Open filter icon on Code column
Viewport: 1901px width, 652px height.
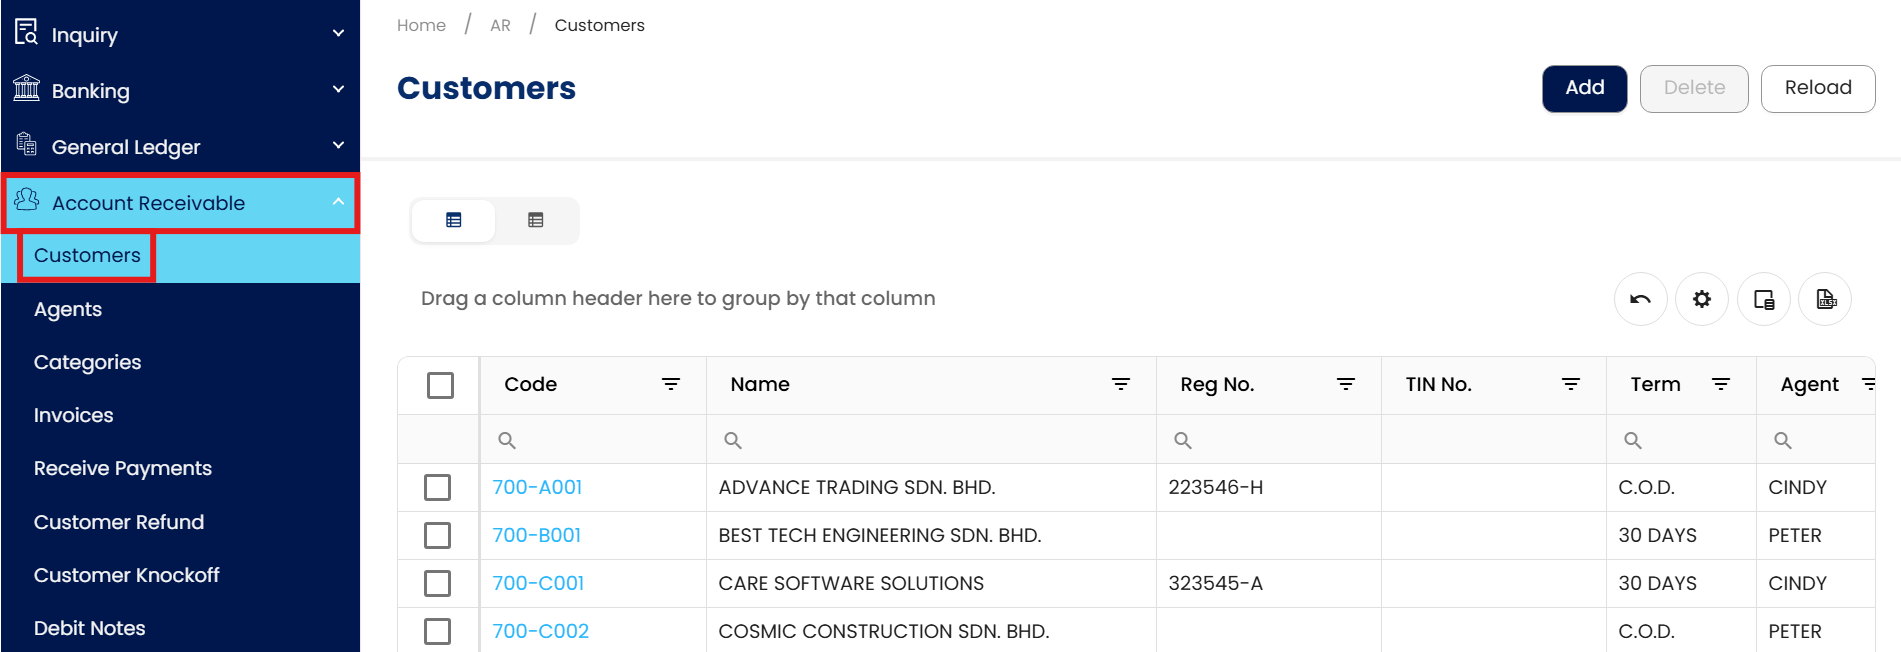671,384
